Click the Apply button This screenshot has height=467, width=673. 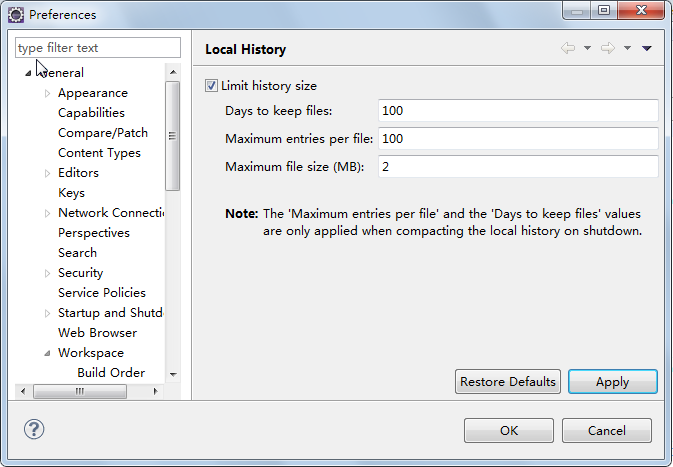click(612, 382)
